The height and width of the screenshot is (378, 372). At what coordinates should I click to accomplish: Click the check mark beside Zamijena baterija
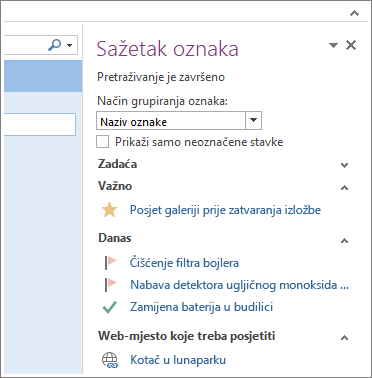109,307
